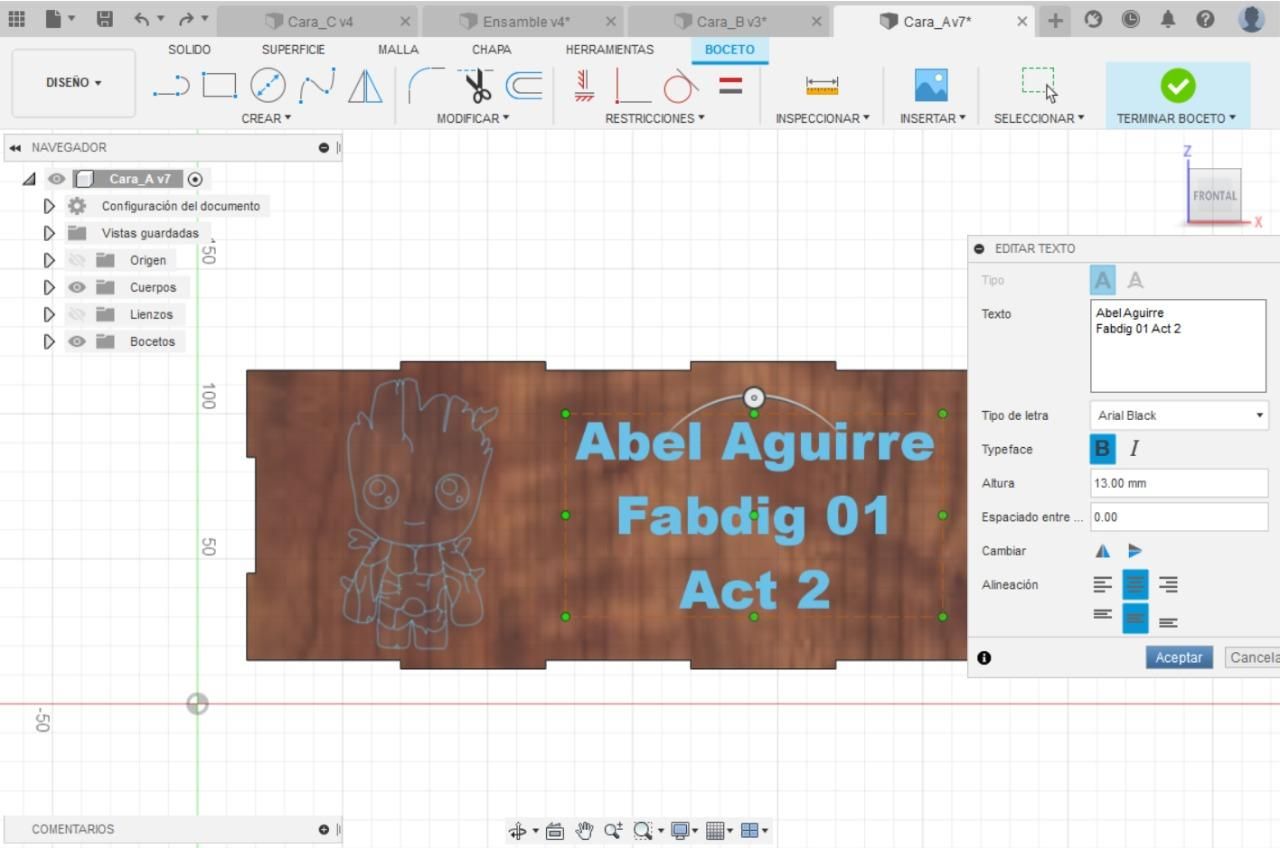The height and width of the screenshot is (848, 1280).
Task: Open the extensions icon in the title bar
Action: pos(1093,19)
